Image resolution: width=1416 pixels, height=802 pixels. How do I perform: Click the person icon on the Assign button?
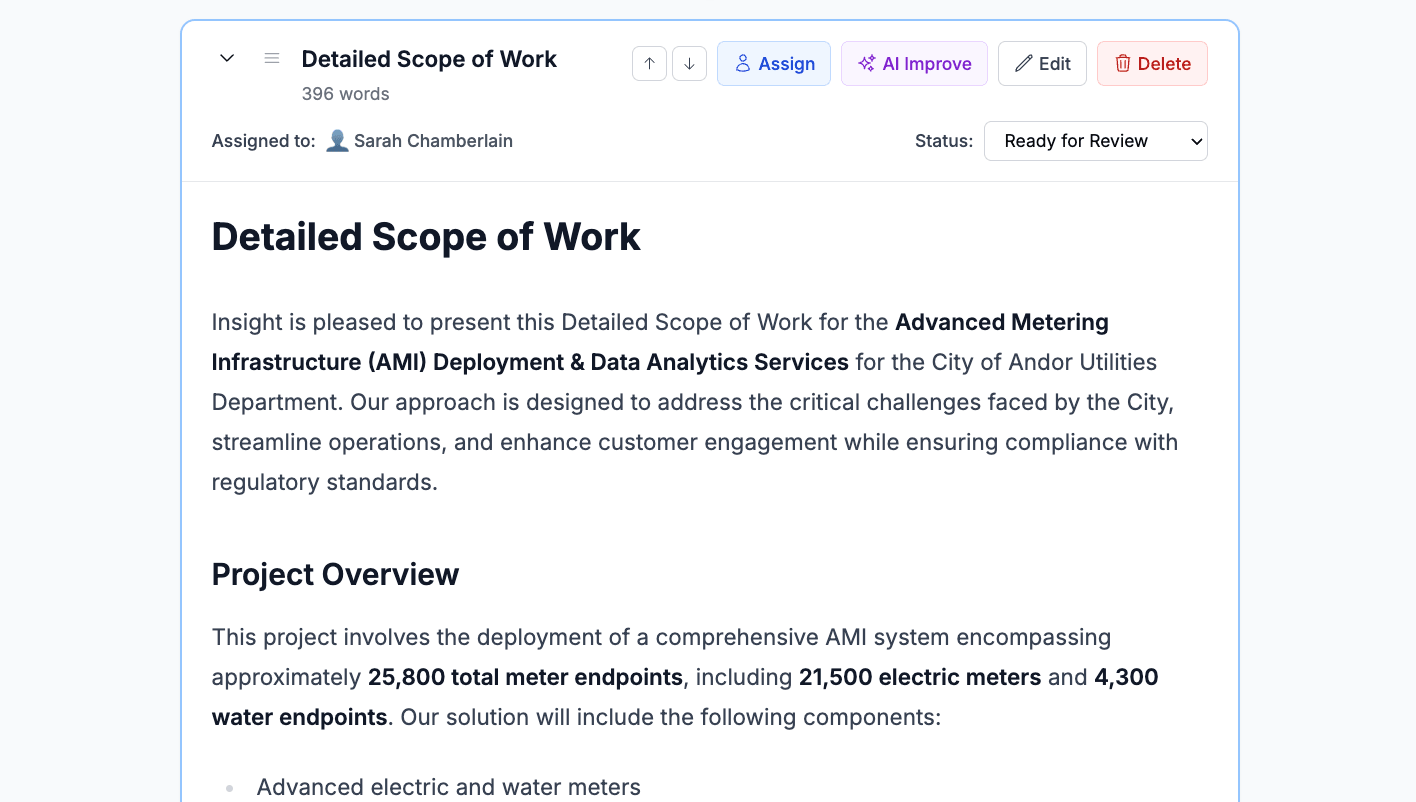click(x=742, y=63)
